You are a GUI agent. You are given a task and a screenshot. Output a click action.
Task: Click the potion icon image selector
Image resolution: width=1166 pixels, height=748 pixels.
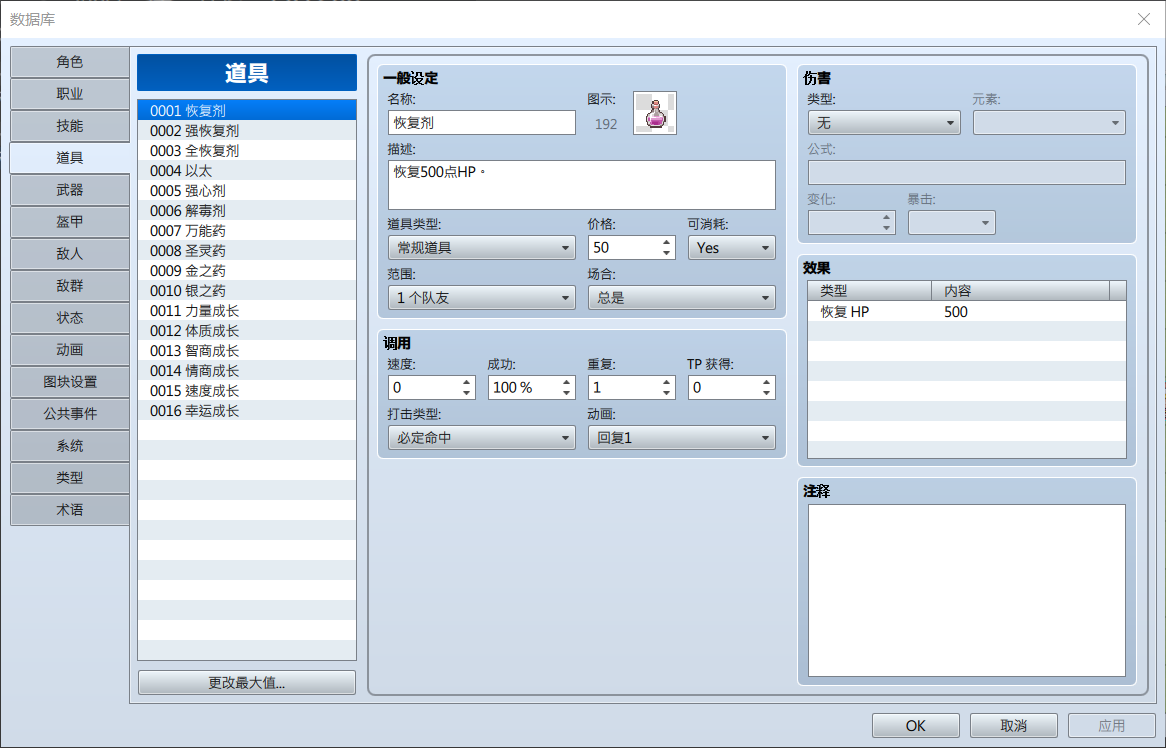point(654,113)
